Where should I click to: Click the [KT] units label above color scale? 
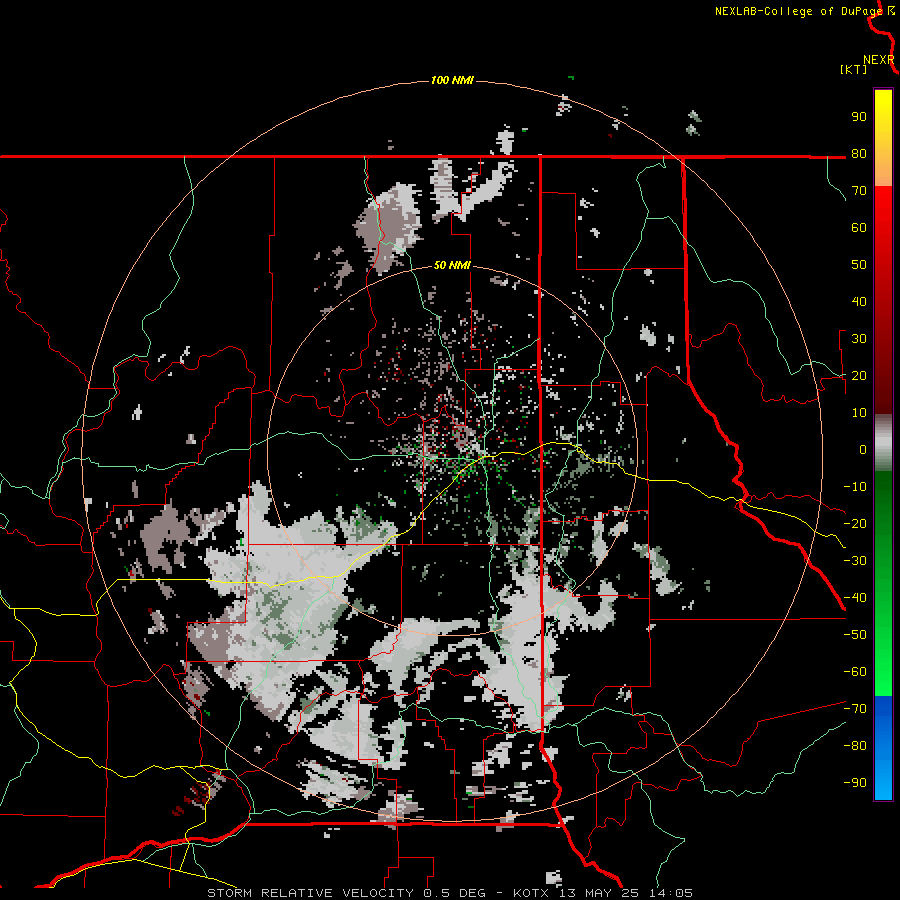pos(853,69)
